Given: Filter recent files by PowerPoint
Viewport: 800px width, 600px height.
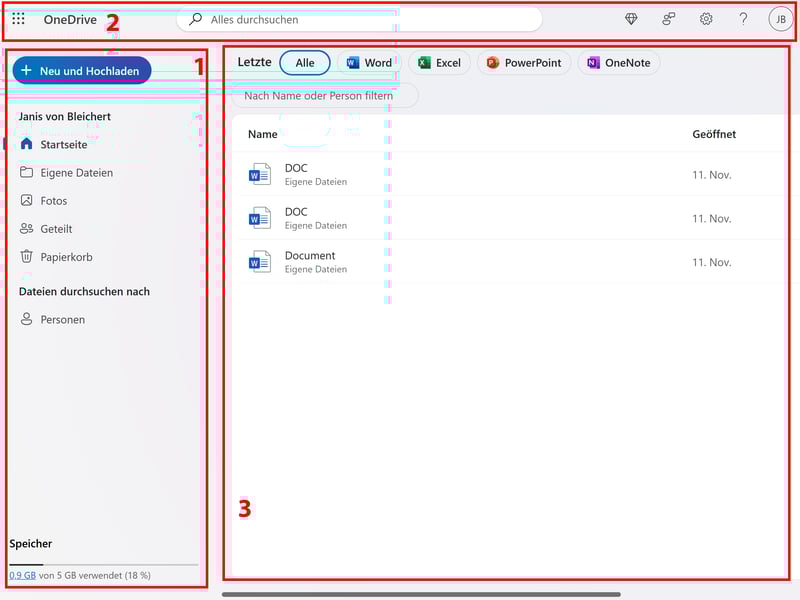Looking at the screenshot, I should 524,63.
